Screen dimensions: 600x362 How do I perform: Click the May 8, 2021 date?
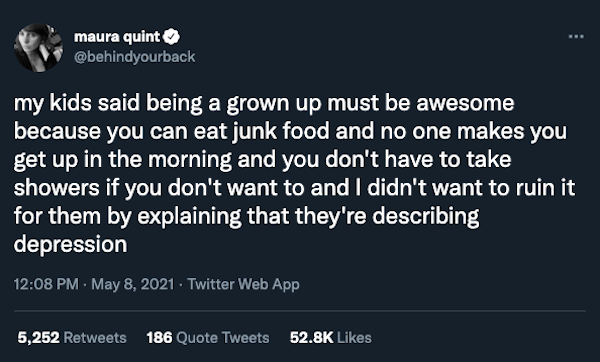click(x=133, y=284)
